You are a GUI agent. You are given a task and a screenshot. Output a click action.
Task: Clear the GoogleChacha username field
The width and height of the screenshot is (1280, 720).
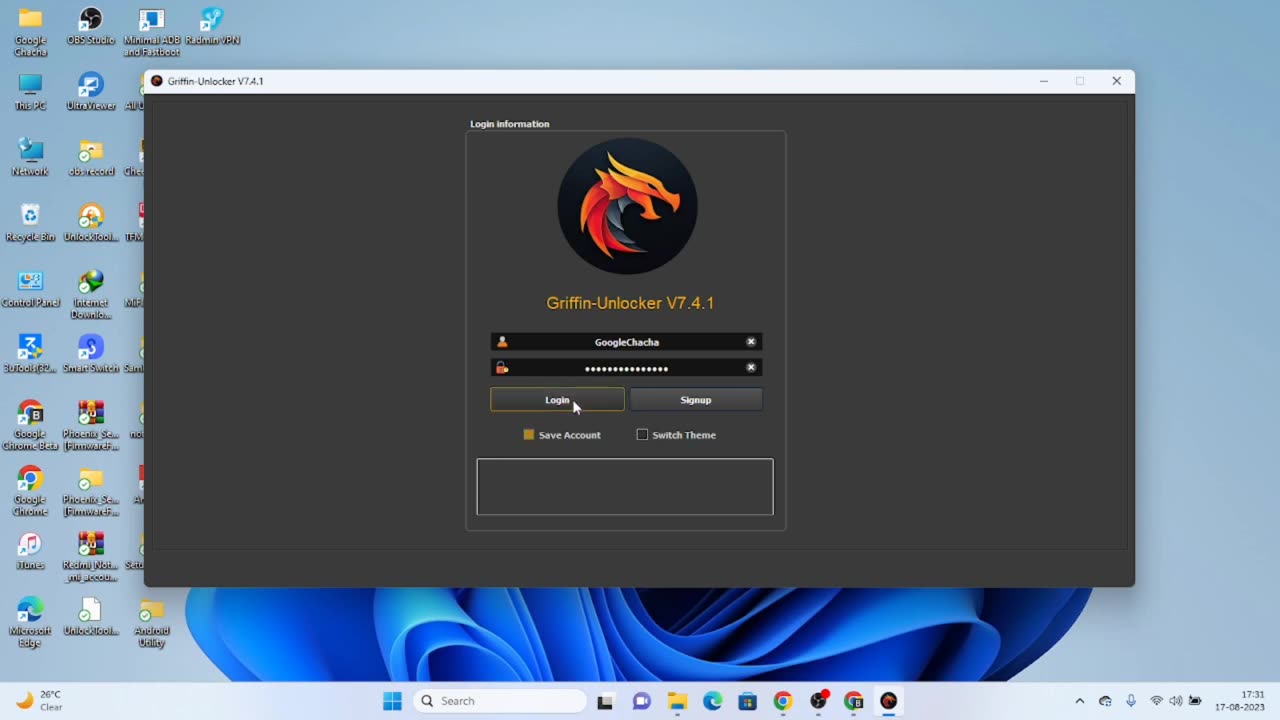pyautogui.click(x=751, y=342)
